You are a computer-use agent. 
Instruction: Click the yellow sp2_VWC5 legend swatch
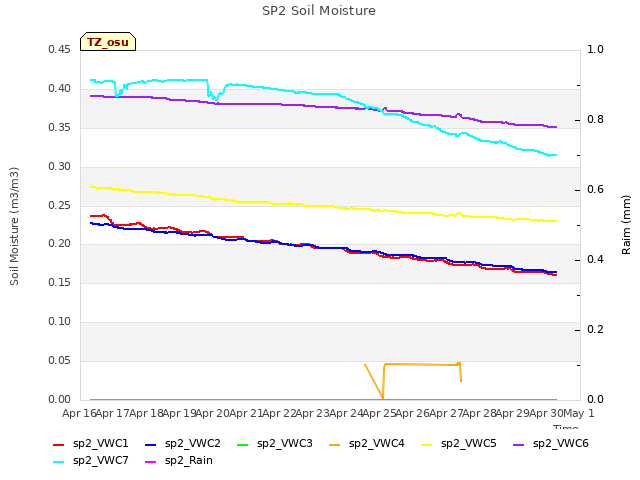[427, 444]
